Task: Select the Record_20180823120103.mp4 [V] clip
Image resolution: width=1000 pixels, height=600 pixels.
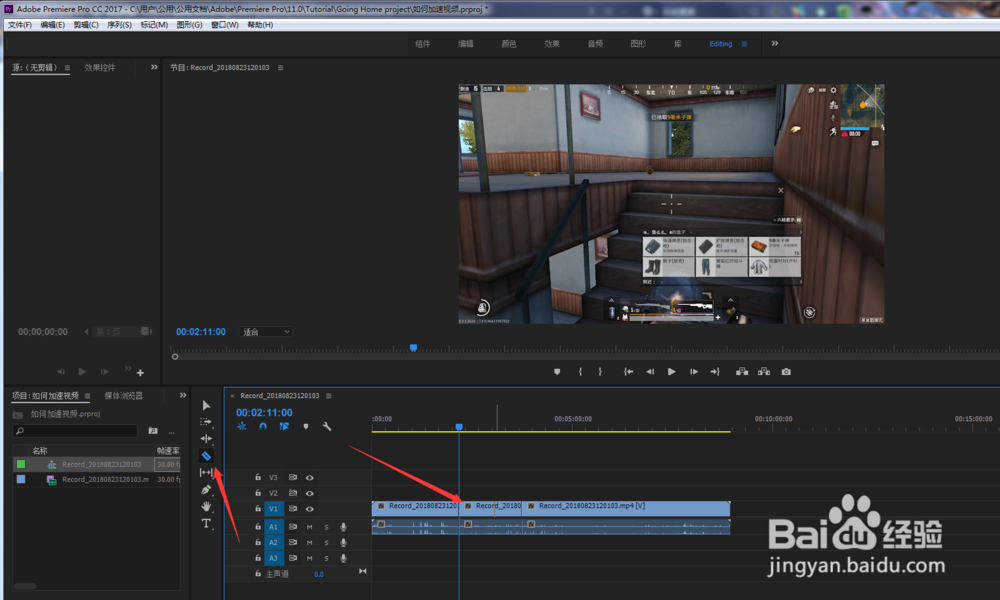Action: coord(626,508)
